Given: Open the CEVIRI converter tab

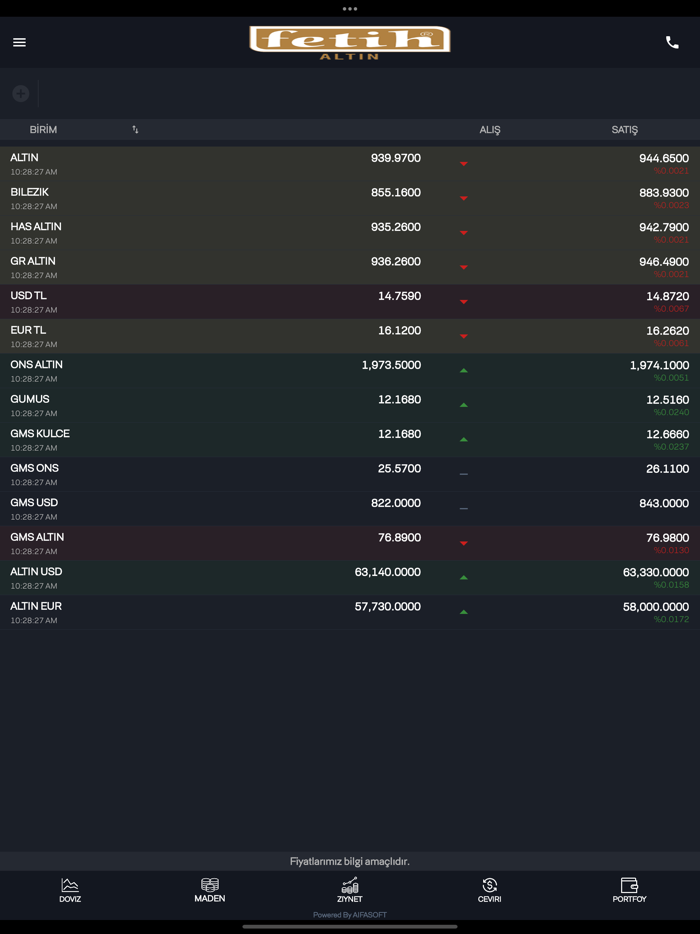Looking at the screenshot, I should [x=489, y=889].
